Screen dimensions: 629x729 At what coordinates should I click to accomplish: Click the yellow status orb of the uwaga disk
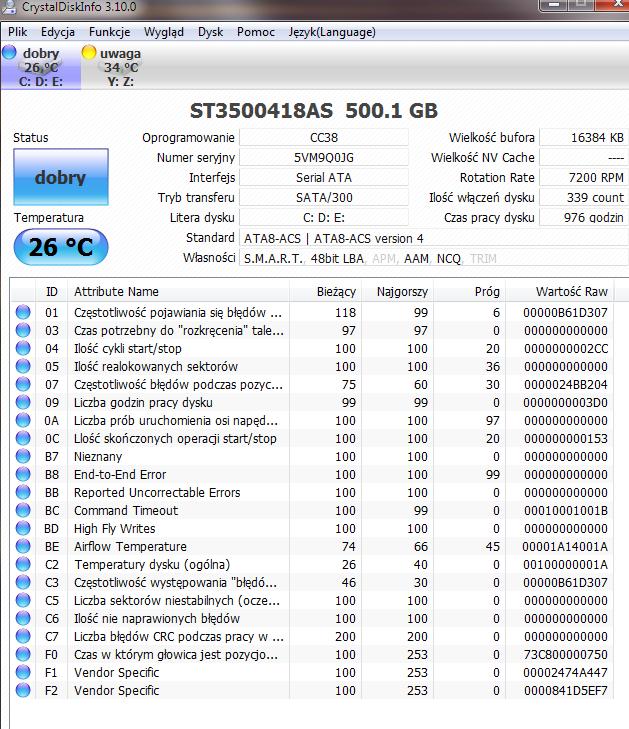click(89, 52)
